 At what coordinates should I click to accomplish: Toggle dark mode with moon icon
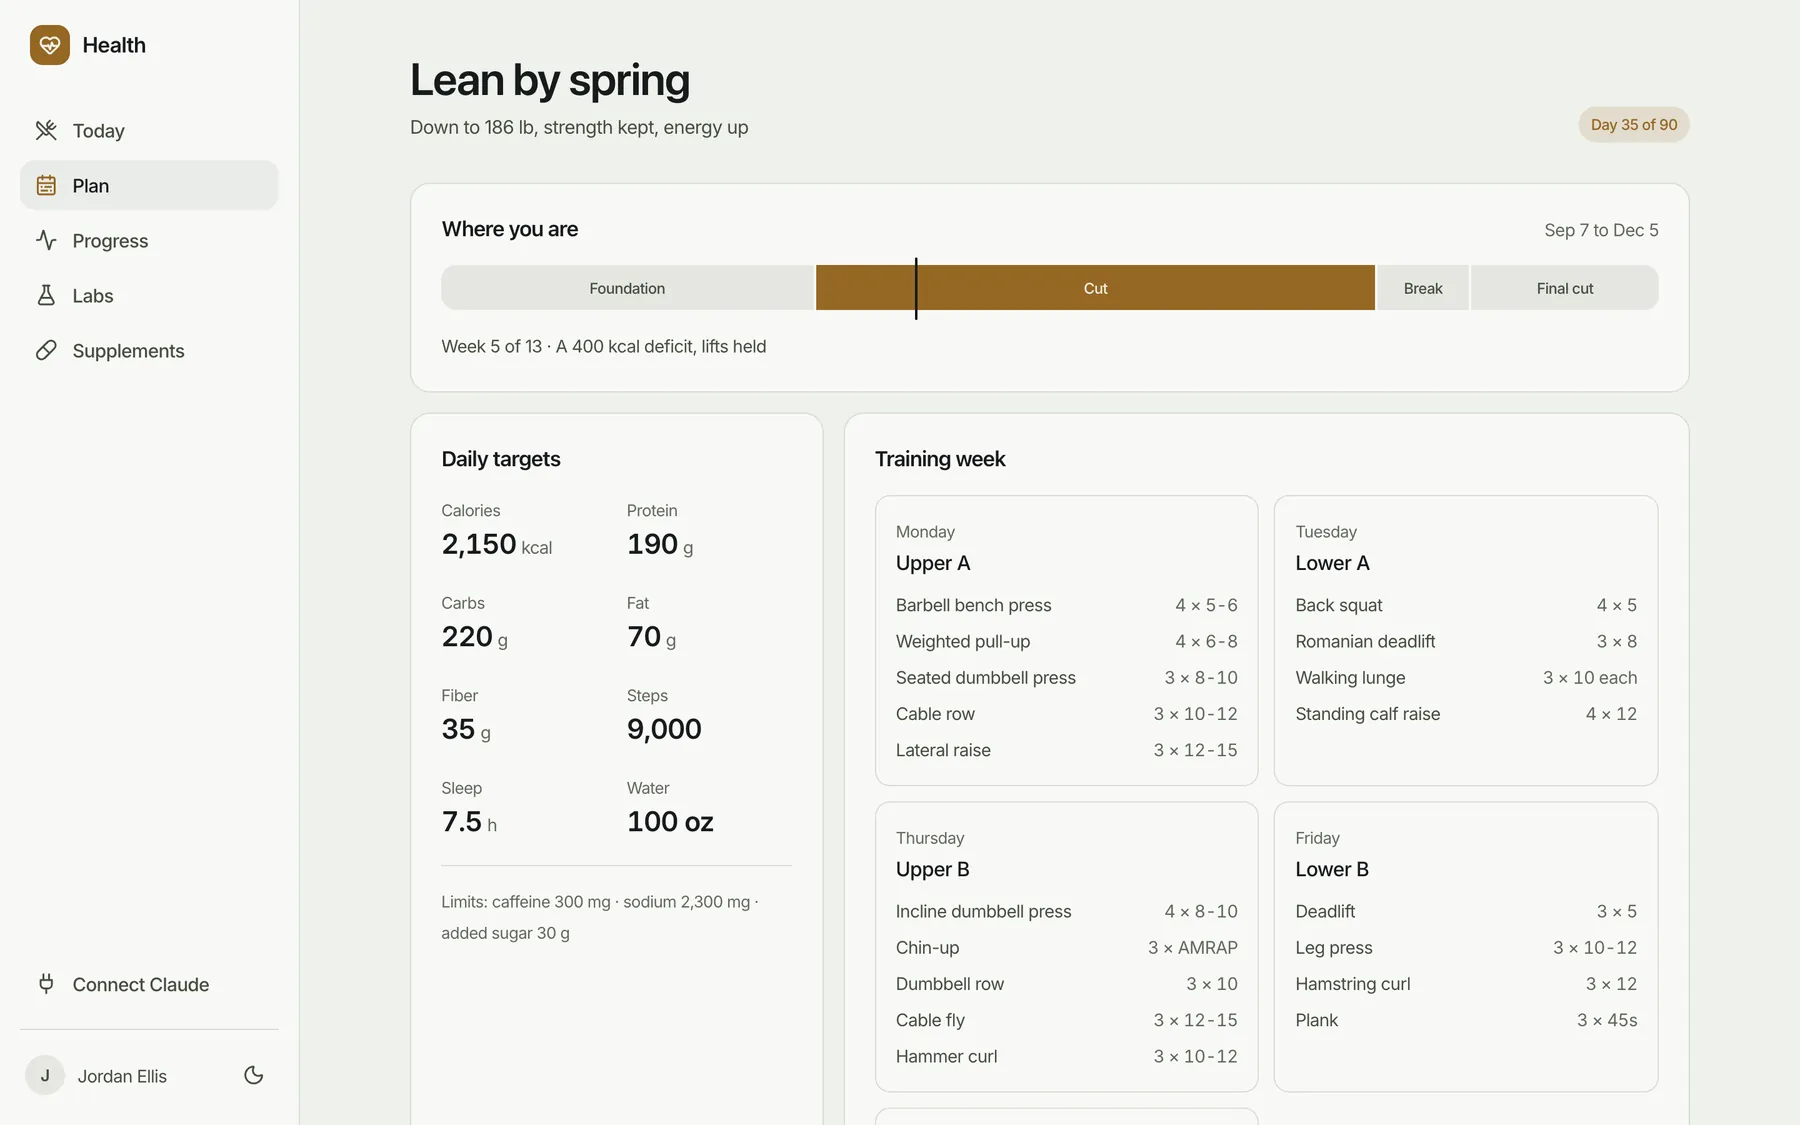(x=254, y=1075)
